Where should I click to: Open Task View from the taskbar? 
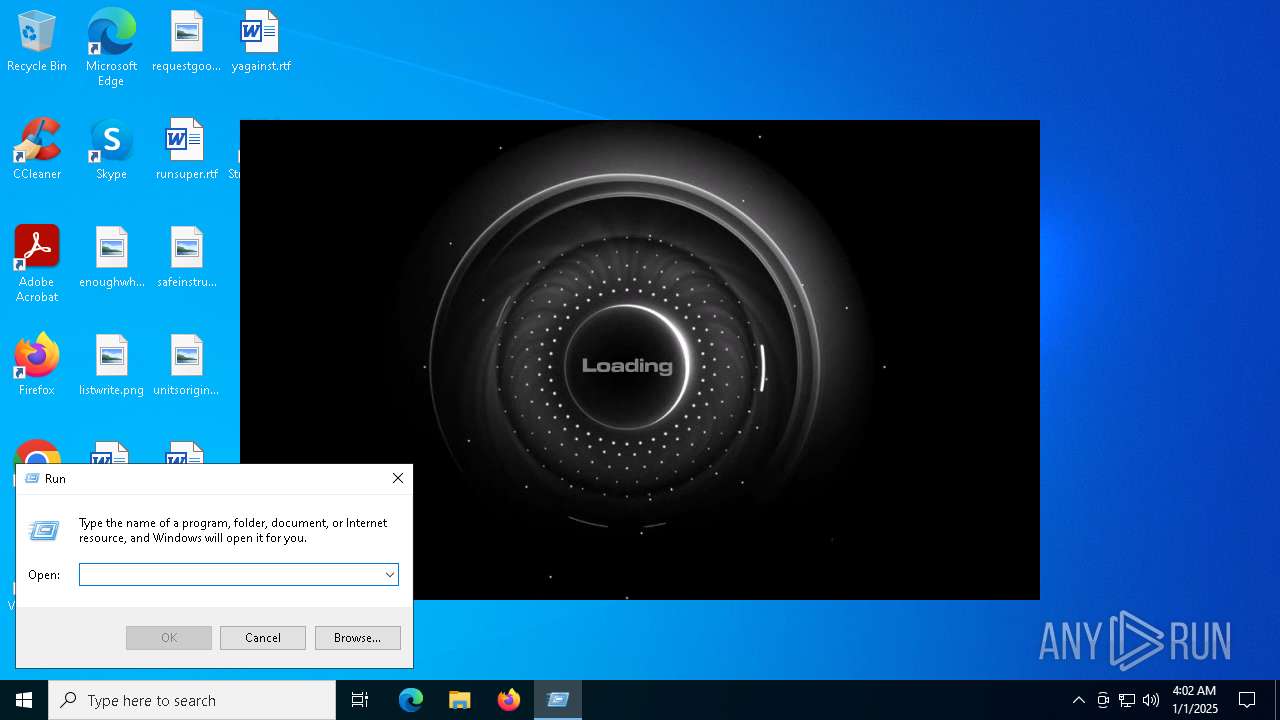(360, 700)
